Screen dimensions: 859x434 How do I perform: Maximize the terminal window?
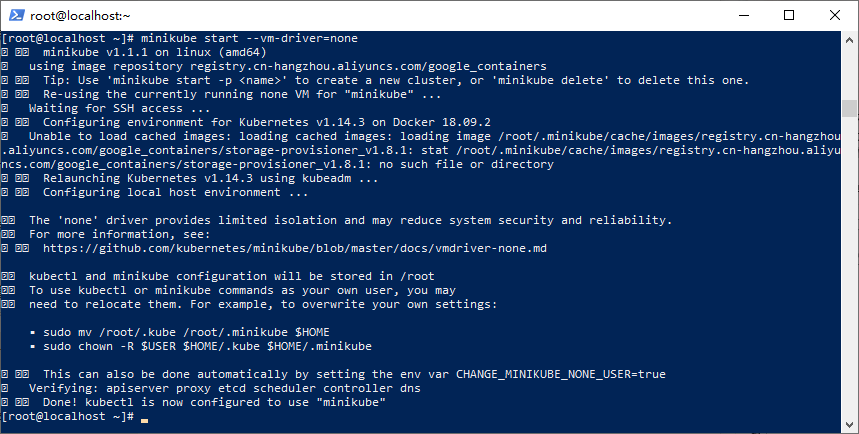click(x=788, y=15)
